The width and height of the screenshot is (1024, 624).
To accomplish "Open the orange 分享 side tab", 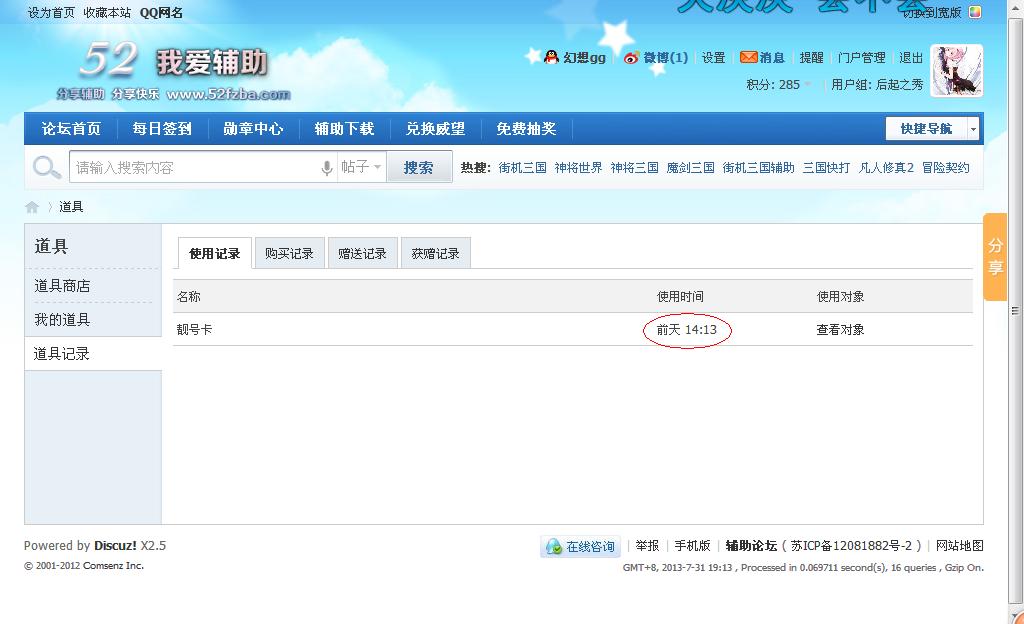I will (995, 257).
